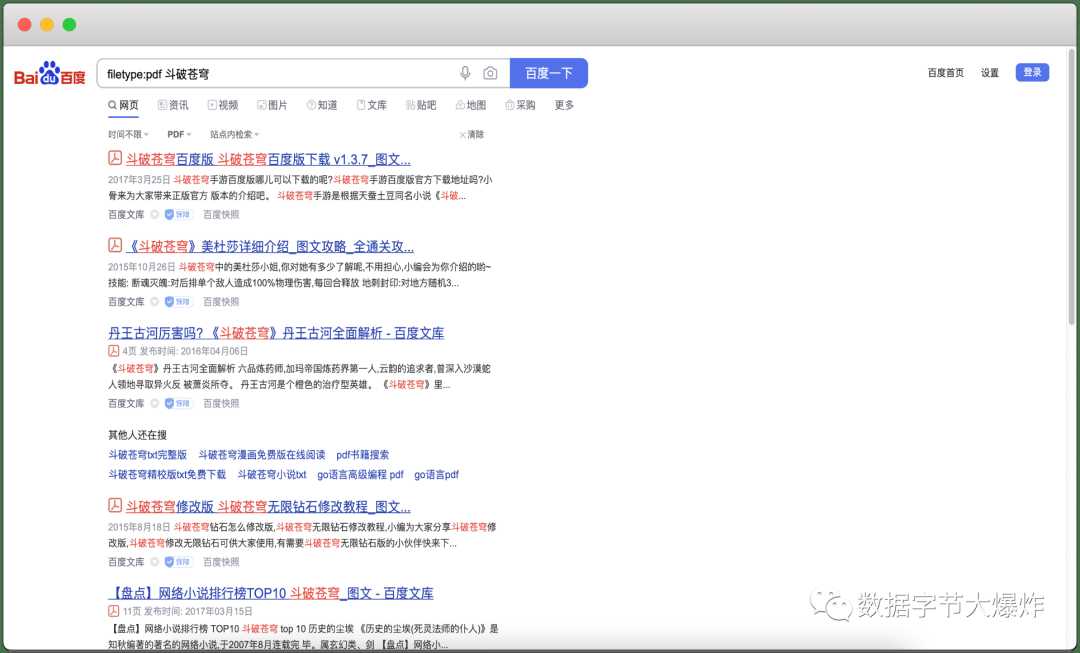The image size is (1080, 653).
Task: Click 百度文库 source under 斗破苍穹修改版 result
Action: [x=126, y=561]
